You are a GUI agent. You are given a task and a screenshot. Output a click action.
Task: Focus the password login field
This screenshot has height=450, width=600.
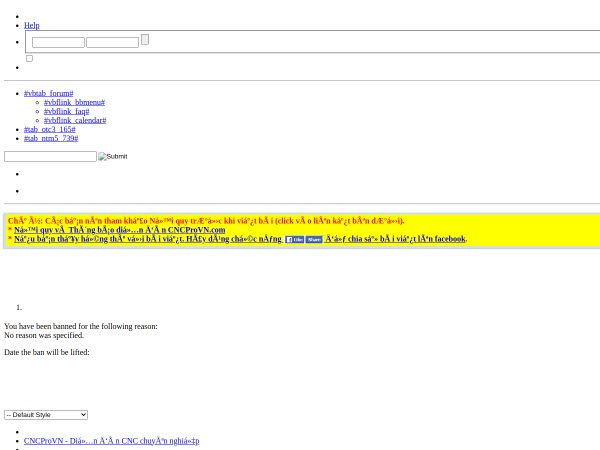coord(112,42)
